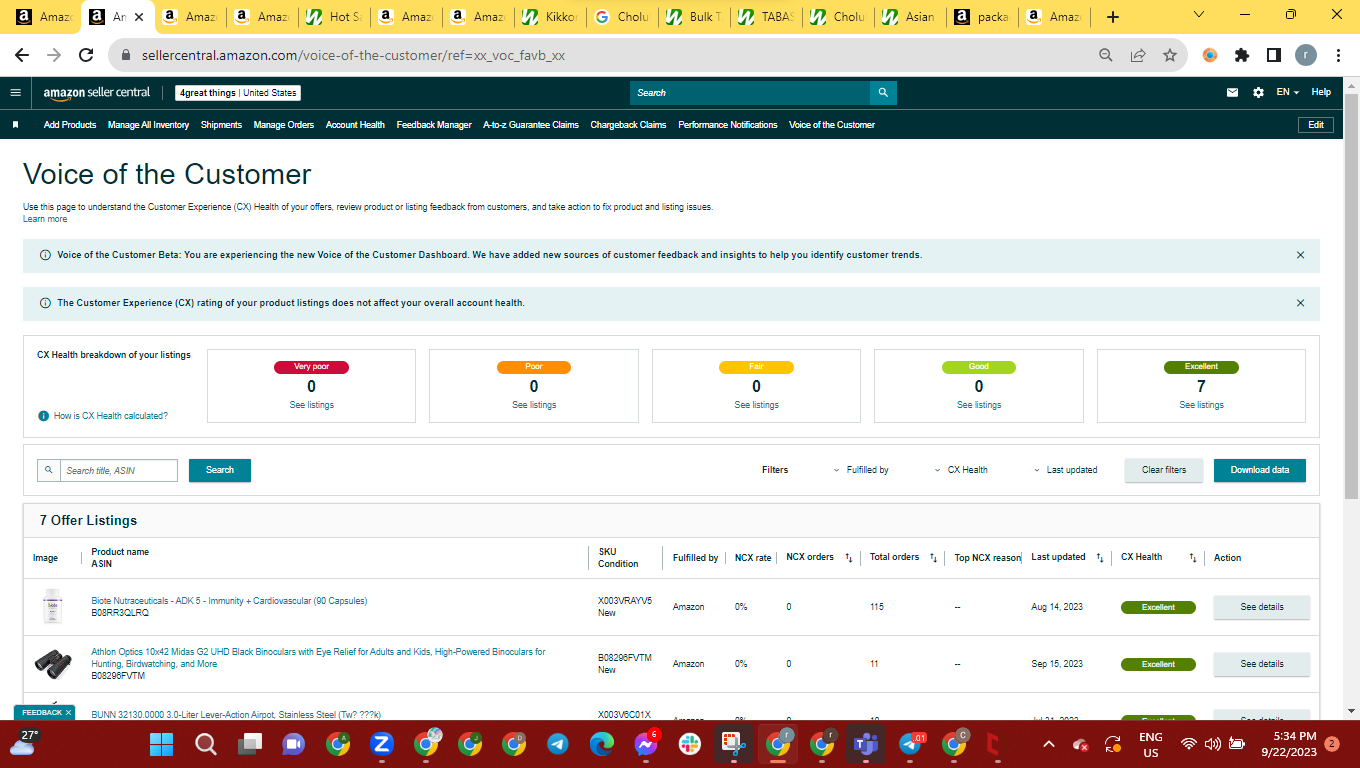The height and width of the screenshot is (768, 1360).
Task: Open the Chrome extensions puzzle icon
Action: pyautogui.click(x=1242, y=55)
